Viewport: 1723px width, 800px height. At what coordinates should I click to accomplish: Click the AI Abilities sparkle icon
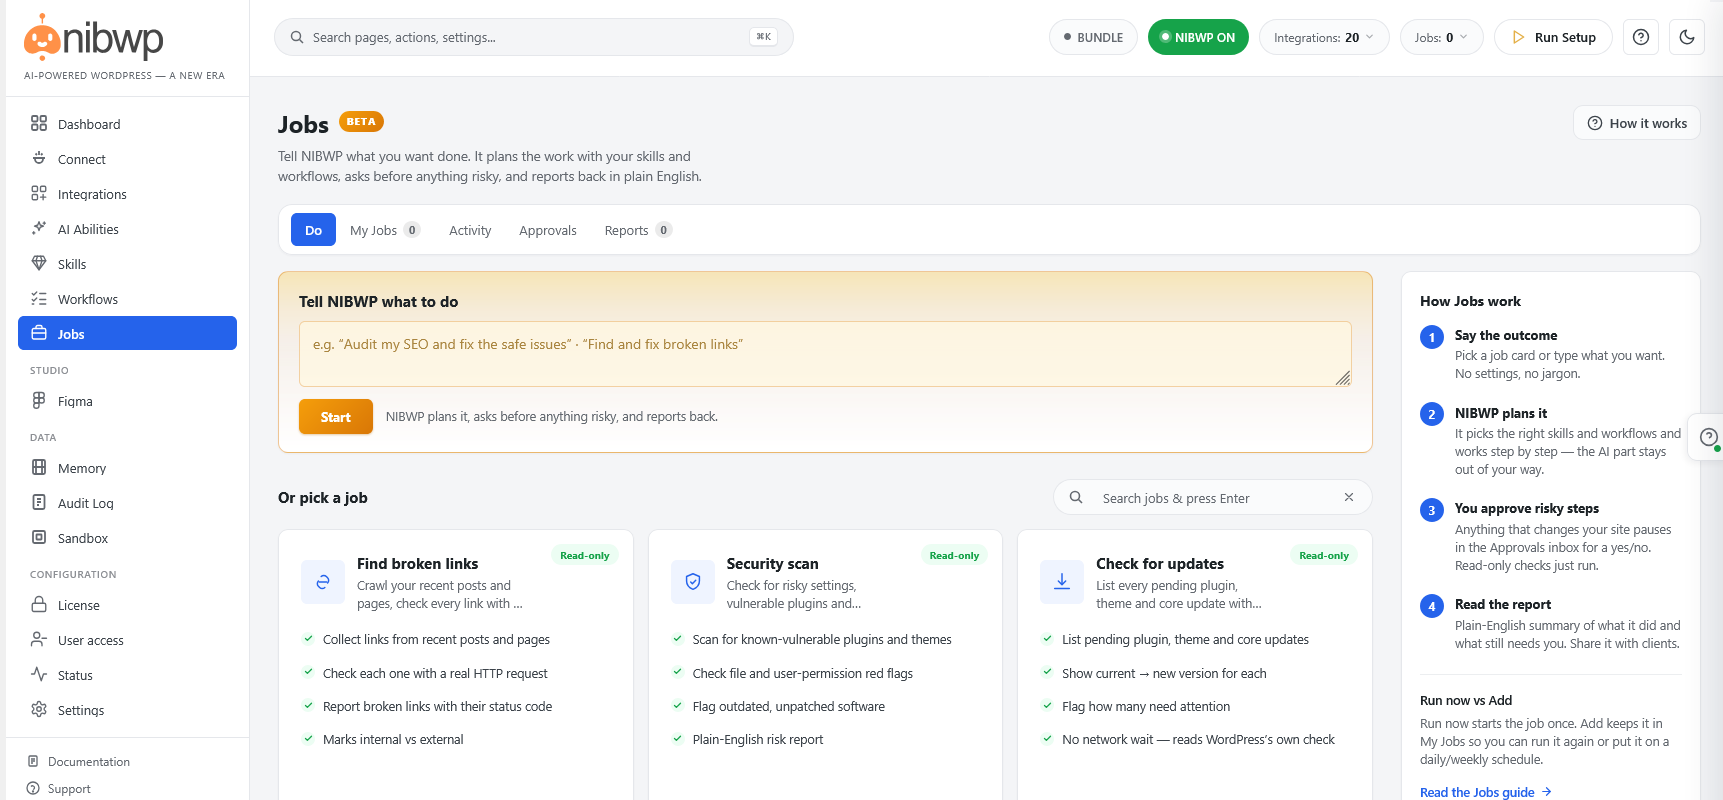(x=39, y=228)
